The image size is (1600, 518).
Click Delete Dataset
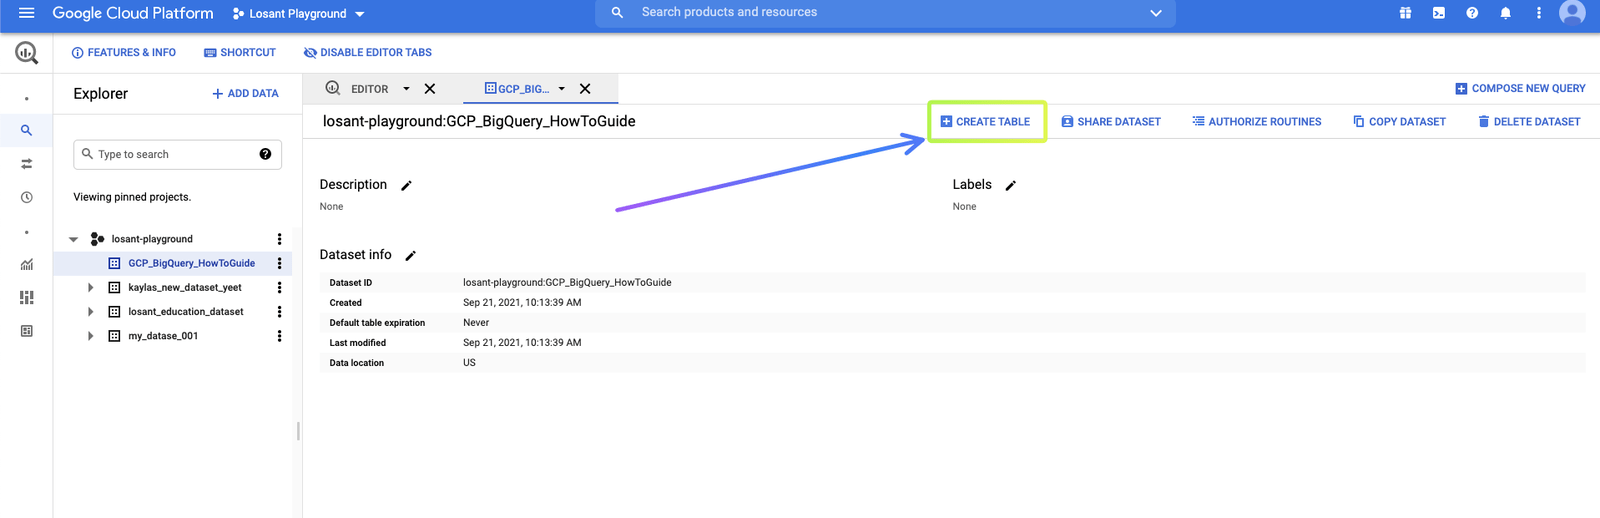tap(1529, 122)
